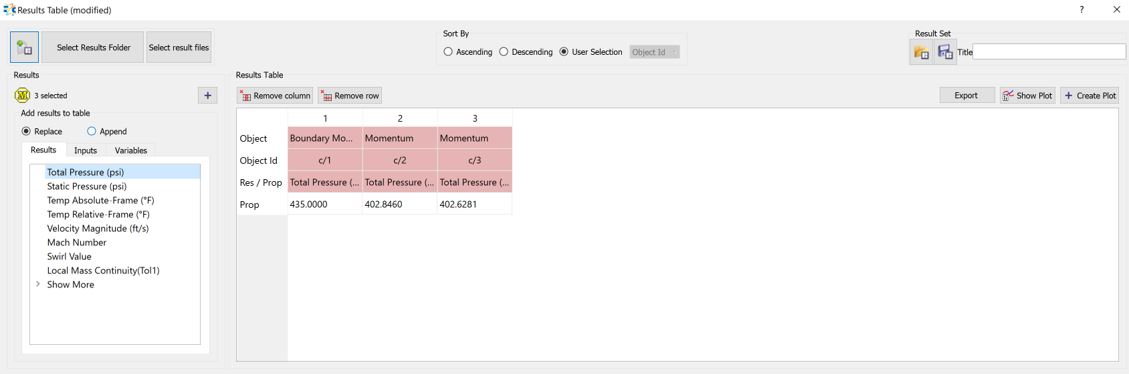Click the help question mark icon
1129x374 pixels.
click(1082, 10)
